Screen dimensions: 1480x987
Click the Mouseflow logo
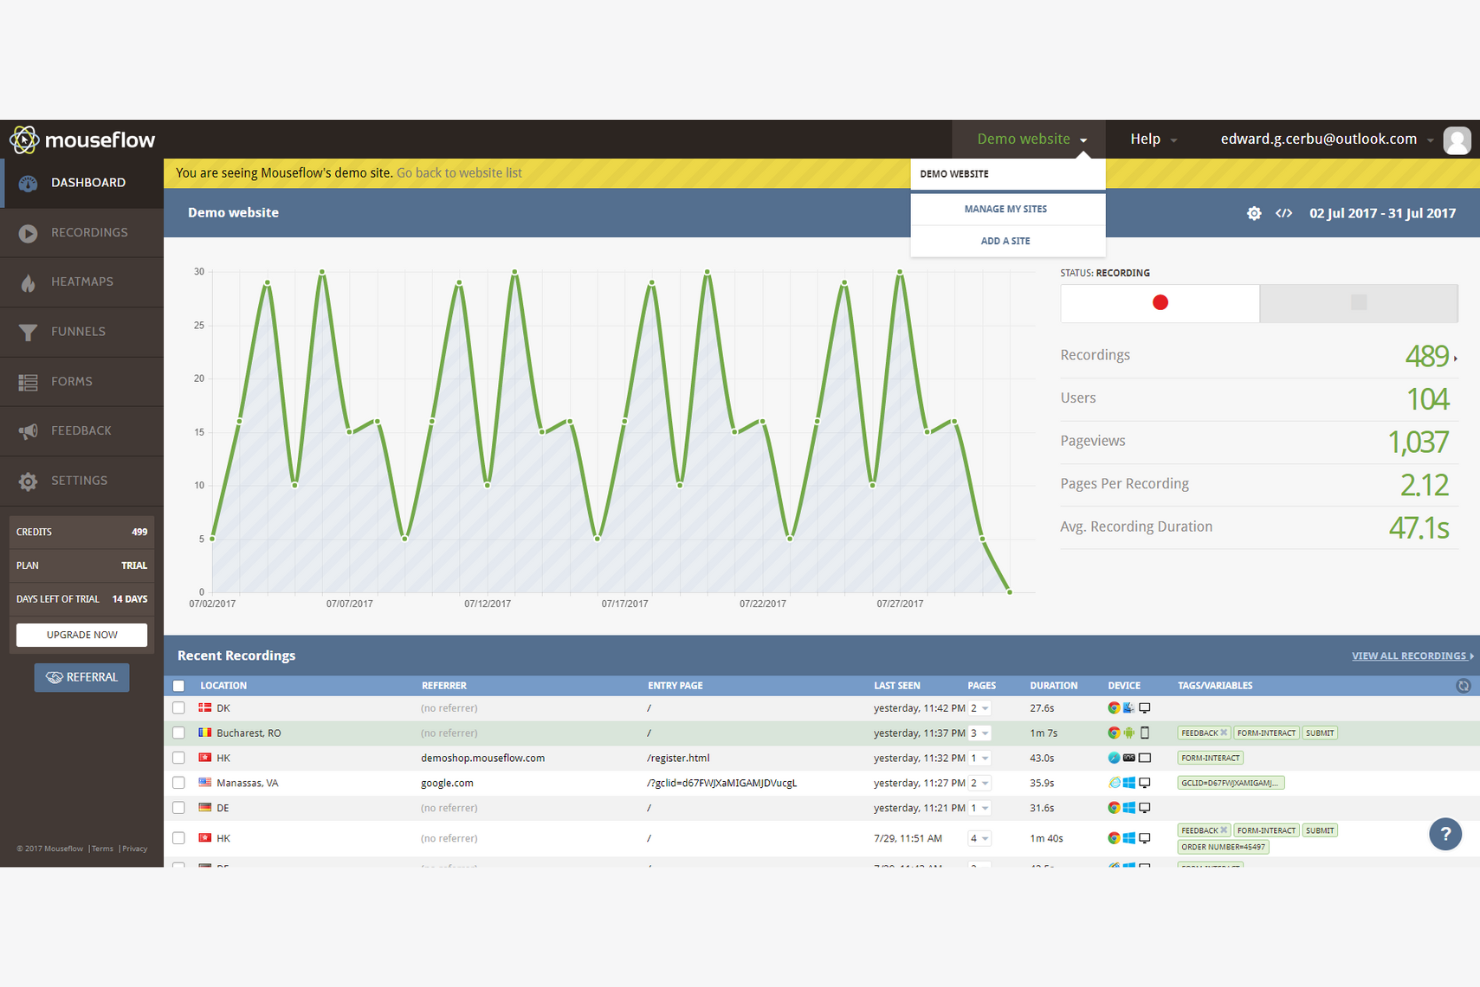[82, 140]
